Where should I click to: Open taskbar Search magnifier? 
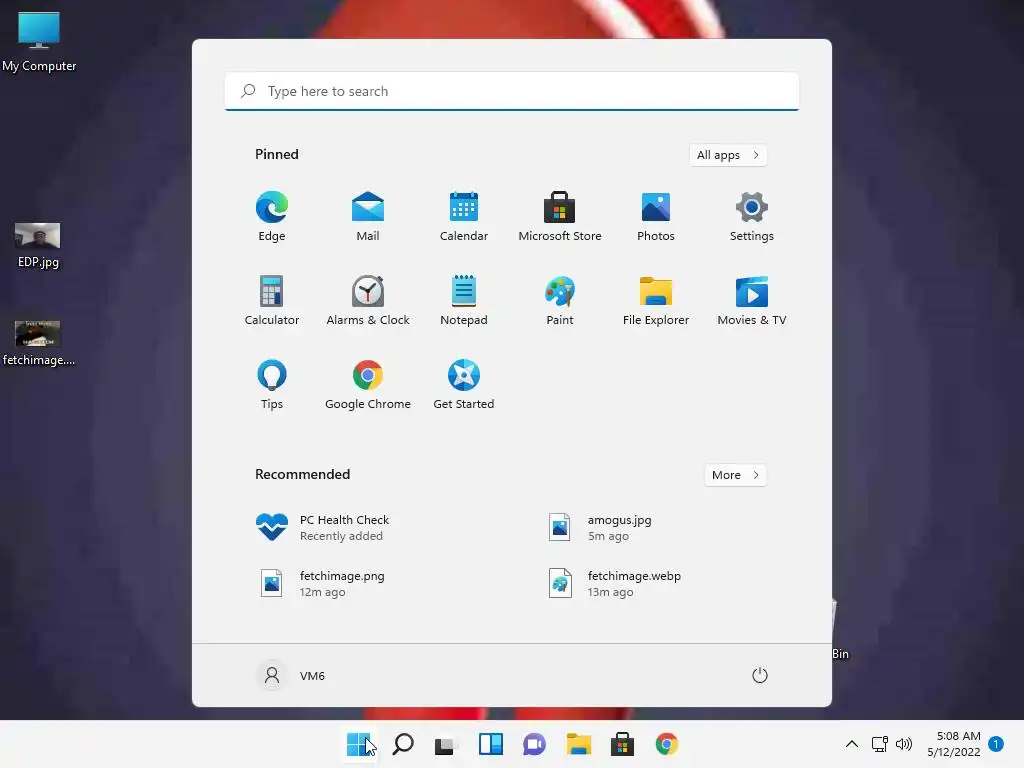tap(403, 744)
